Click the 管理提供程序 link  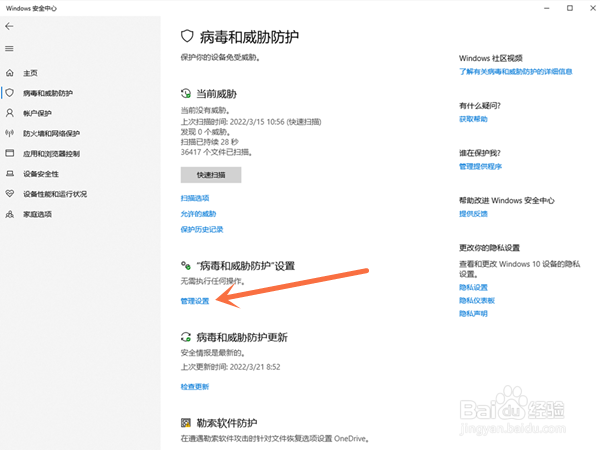click(480, 166)
